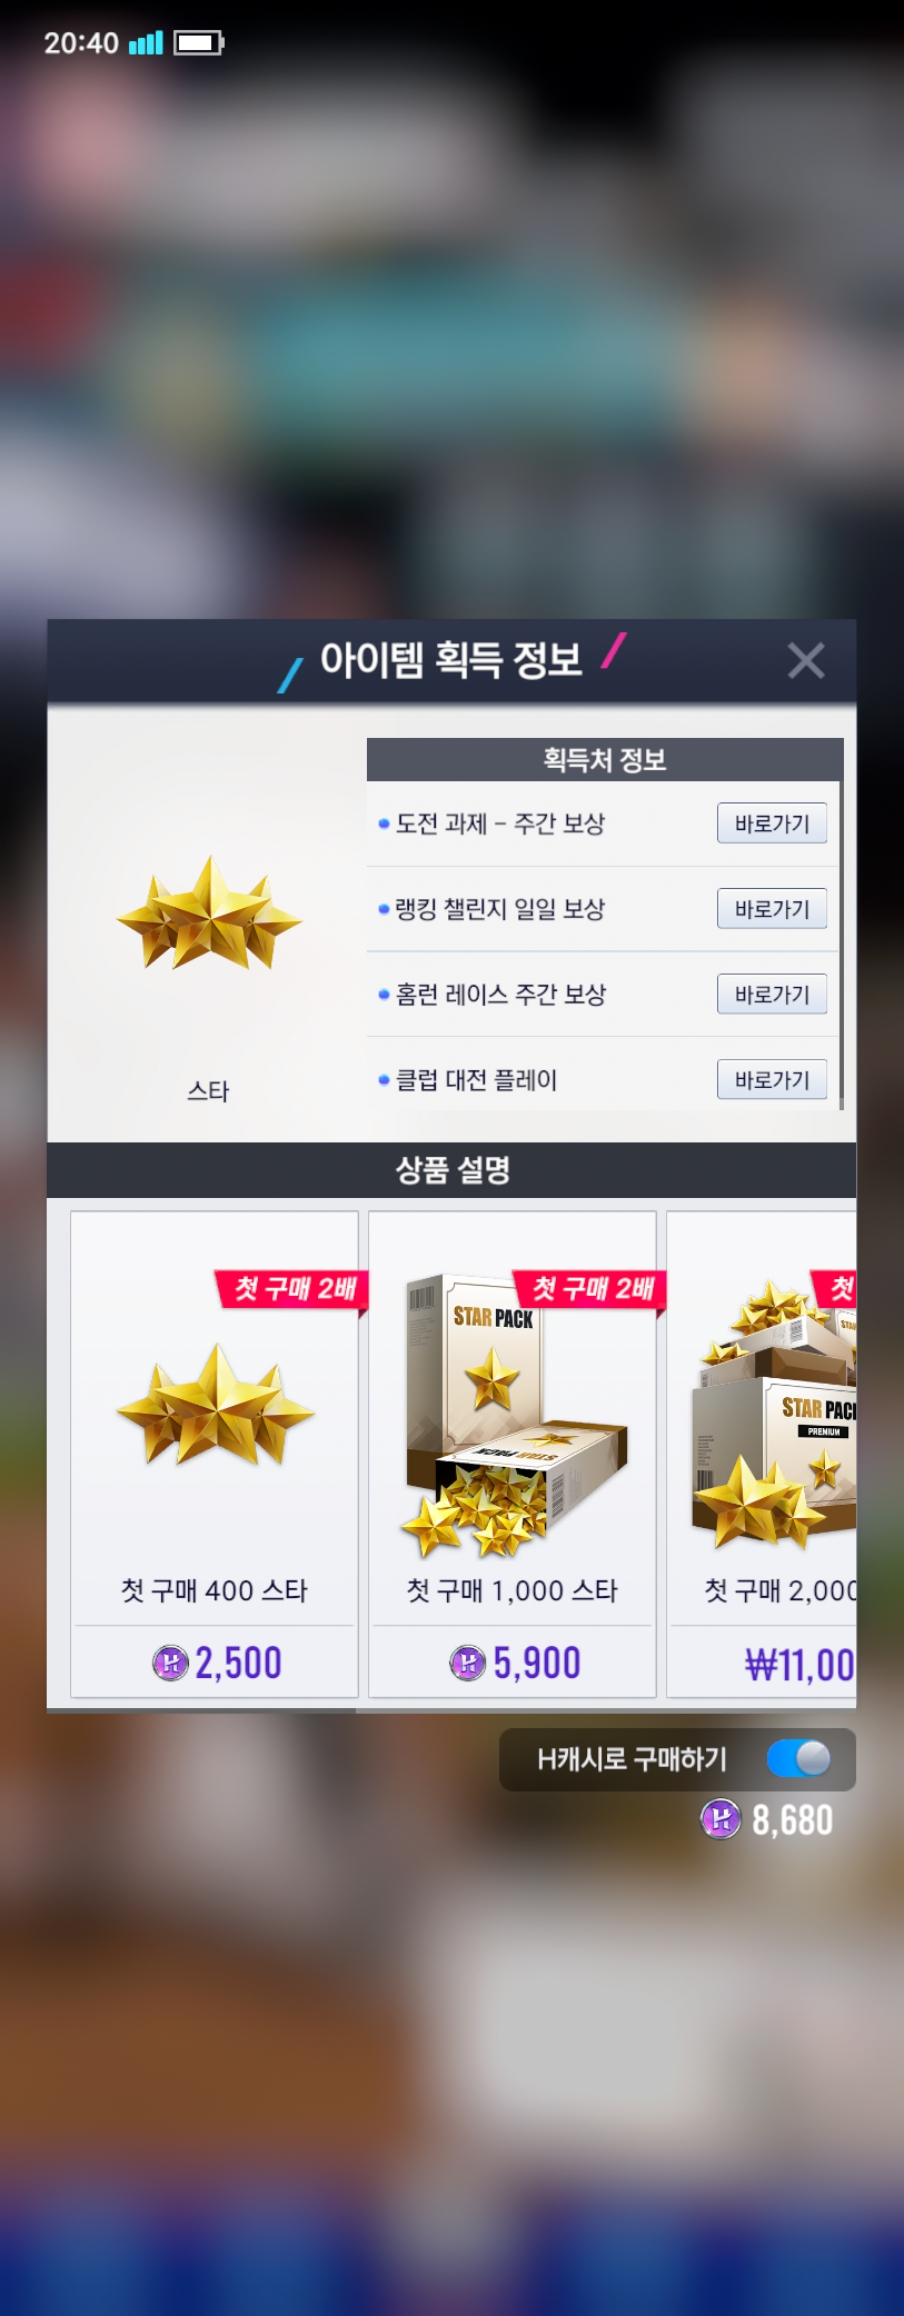Screen dimensions: 904x2316
Task: Tap the H cash balance coin icon
Action: click(x=720, y=1819)
